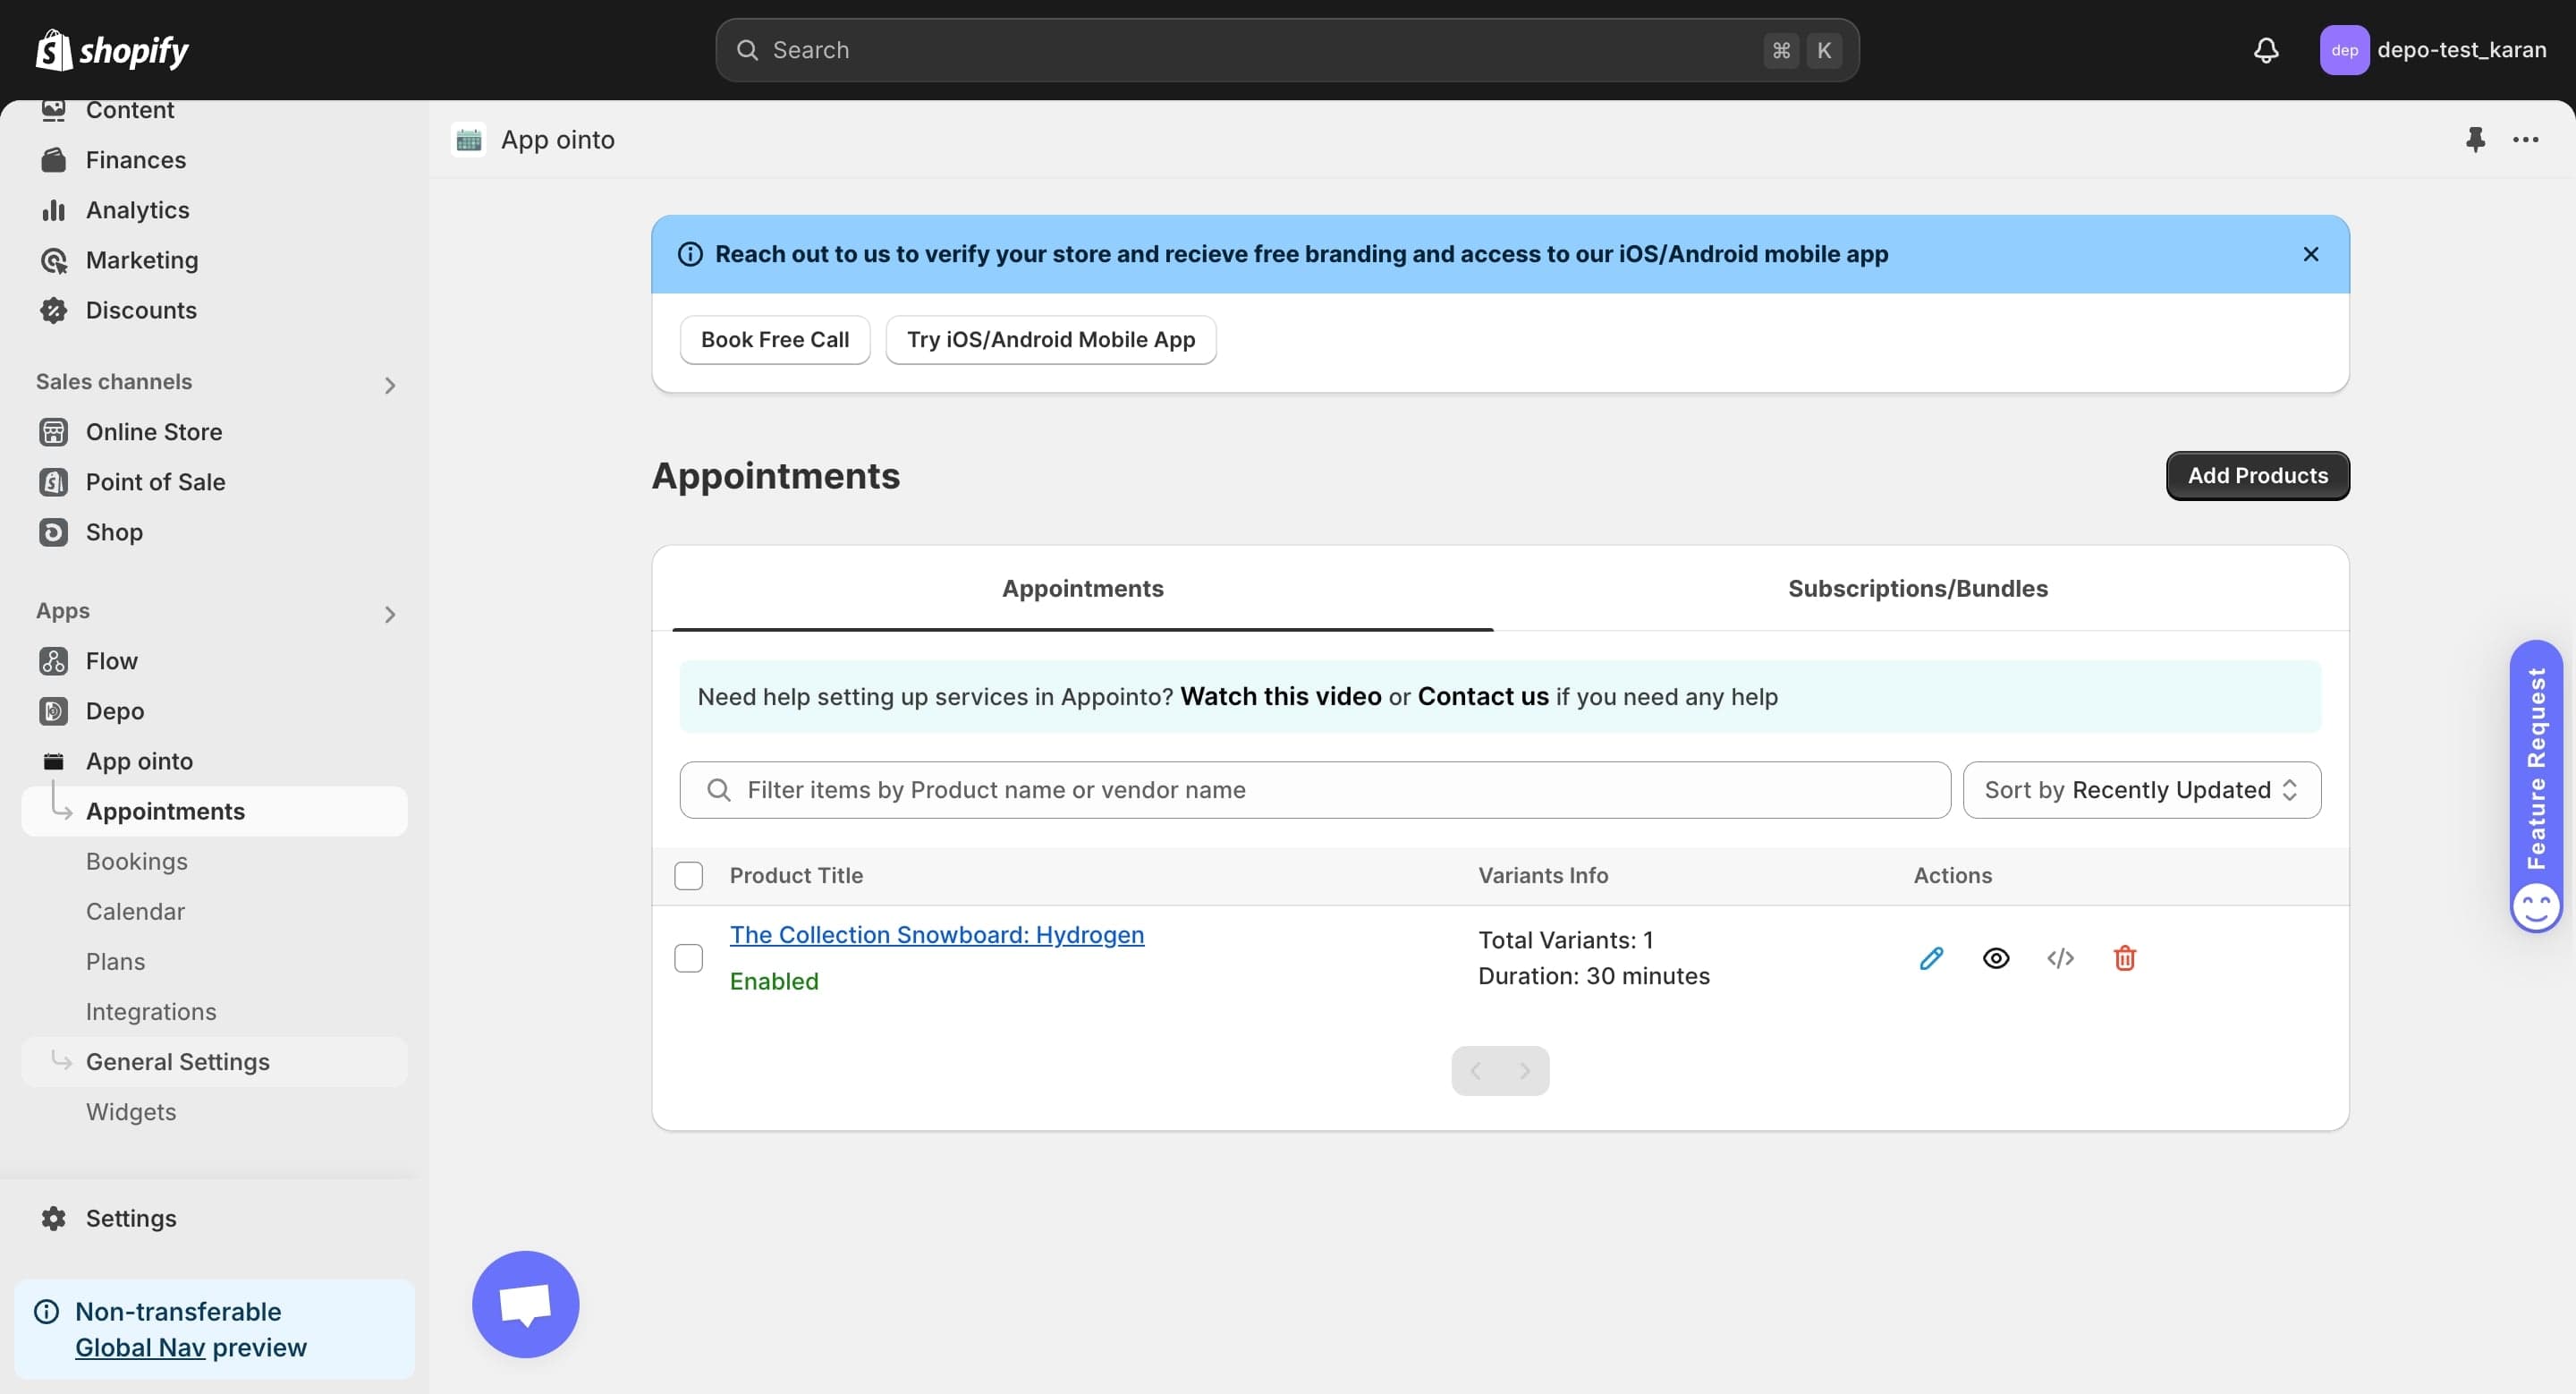Screen dimensions: 2576x1394
Task: Toggle the select-all checkbox in header
Action: click(x=689, y=876)
